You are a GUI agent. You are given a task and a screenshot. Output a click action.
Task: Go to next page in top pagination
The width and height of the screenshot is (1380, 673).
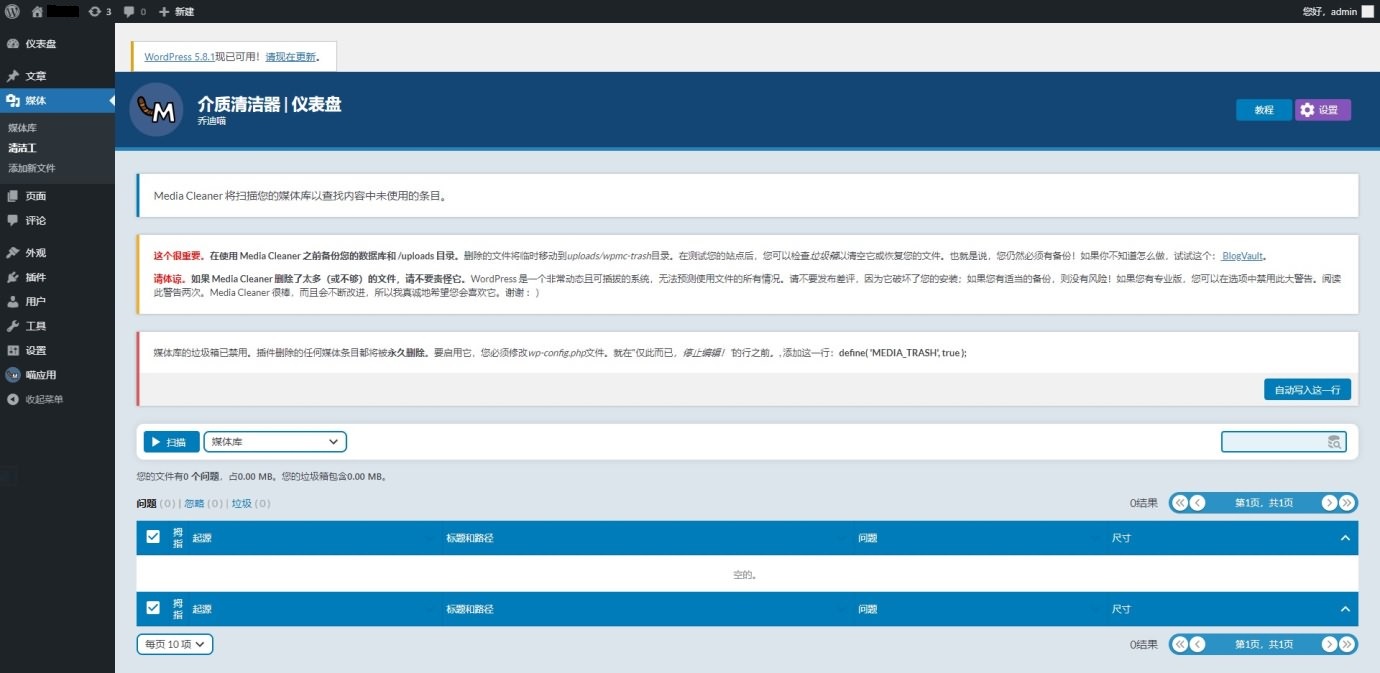point(1329,503)
